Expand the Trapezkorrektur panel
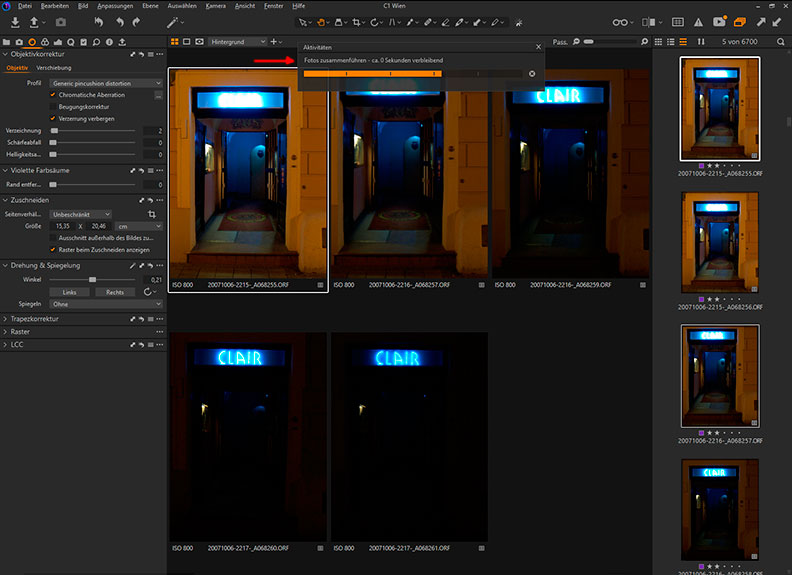Screen dimensions: 792x575 [x=5, y=319]
